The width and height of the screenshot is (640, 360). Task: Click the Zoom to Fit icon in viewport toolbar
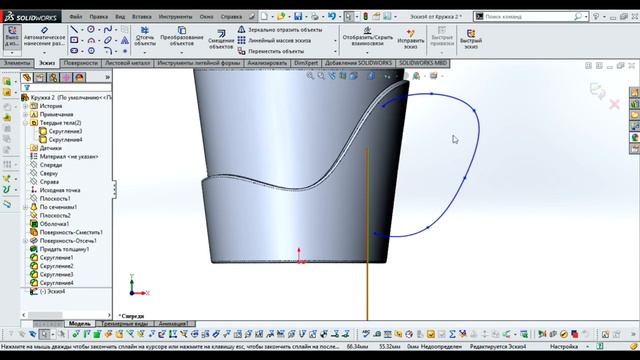tap(311, 76)
